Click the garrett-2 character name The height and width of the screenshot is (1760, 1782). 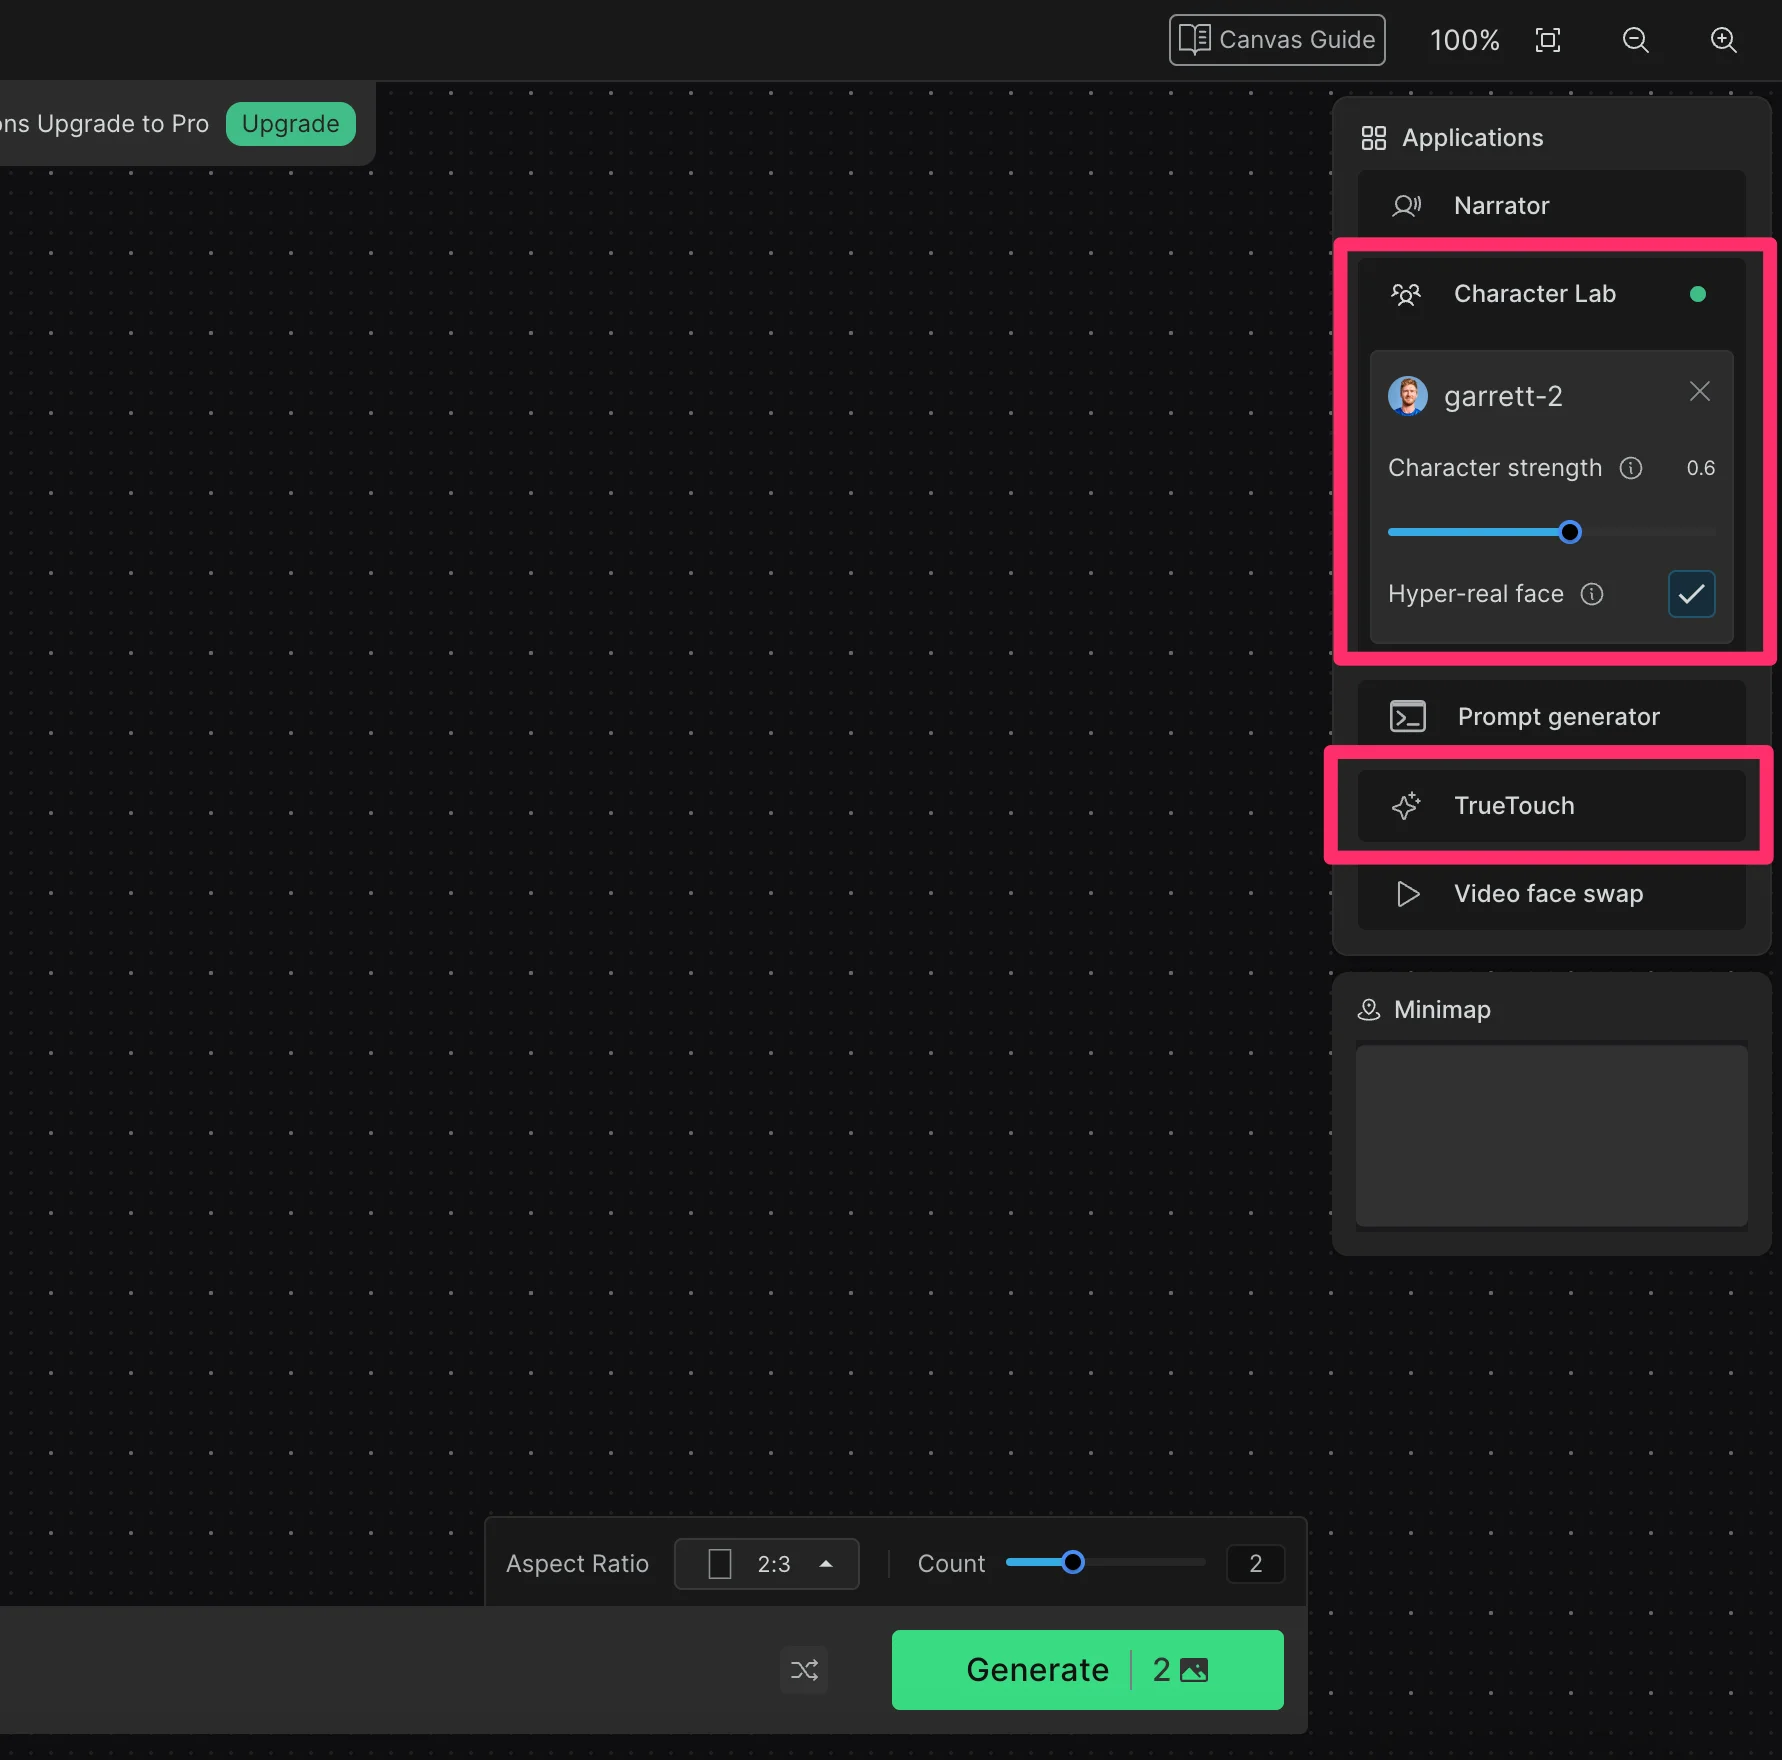pos(1503,397)
